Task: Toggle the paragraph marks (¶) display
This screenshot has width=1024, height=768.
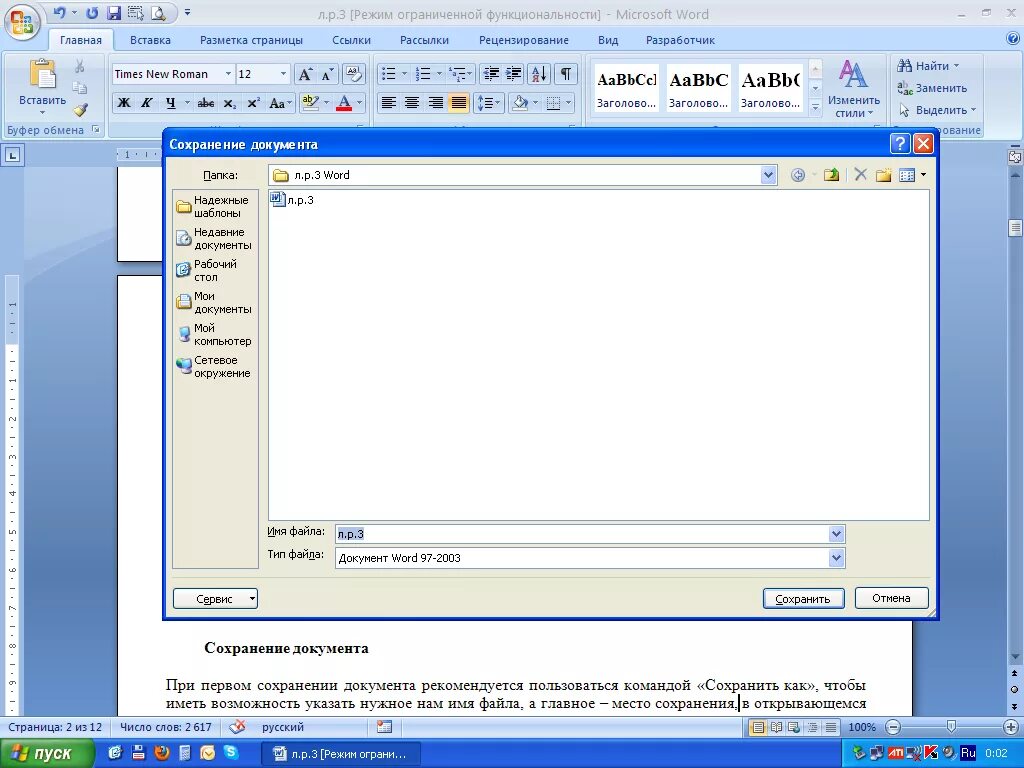Action: [x=566, y=74]
